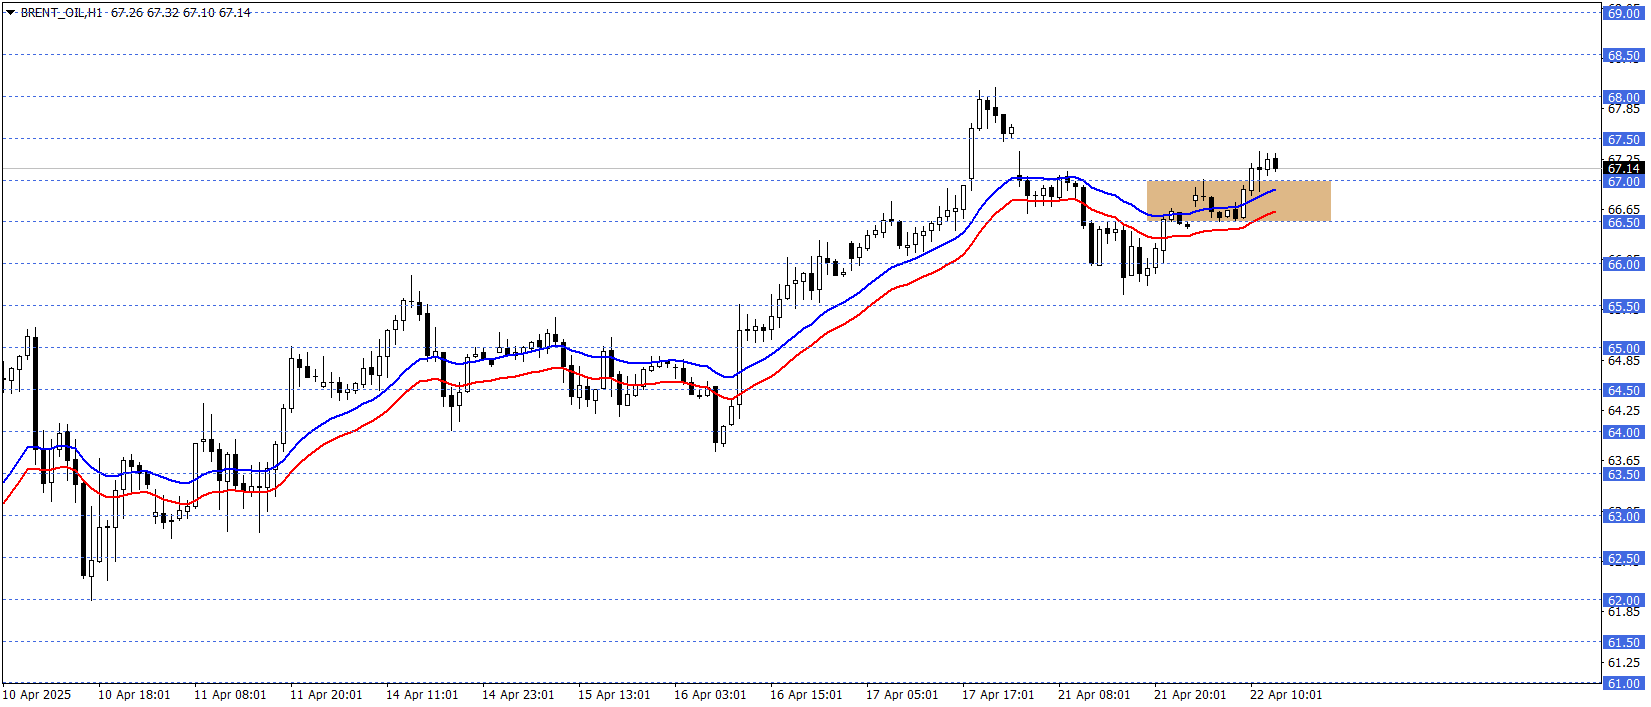Click the 64.00 price level label
Image resolution: width=1651 pixels, height=707 pixels.
pos(1624,432)
